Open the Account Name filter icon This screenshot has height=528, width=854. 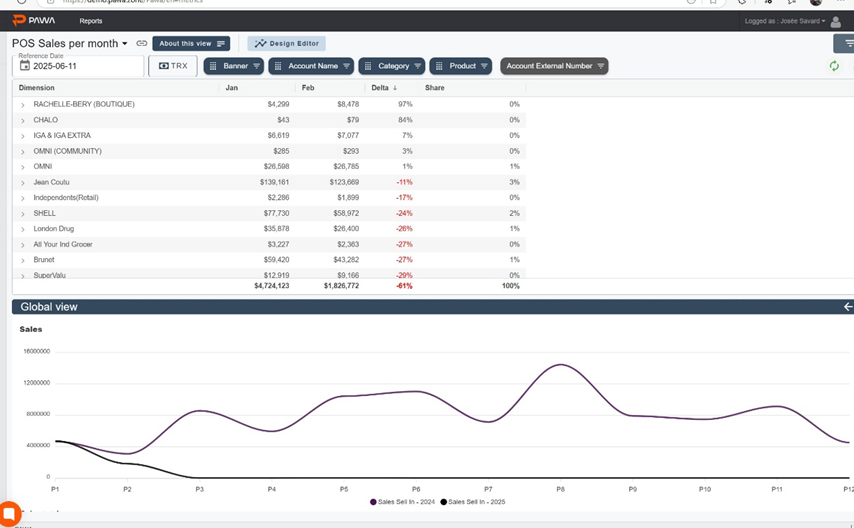(346, 66)
